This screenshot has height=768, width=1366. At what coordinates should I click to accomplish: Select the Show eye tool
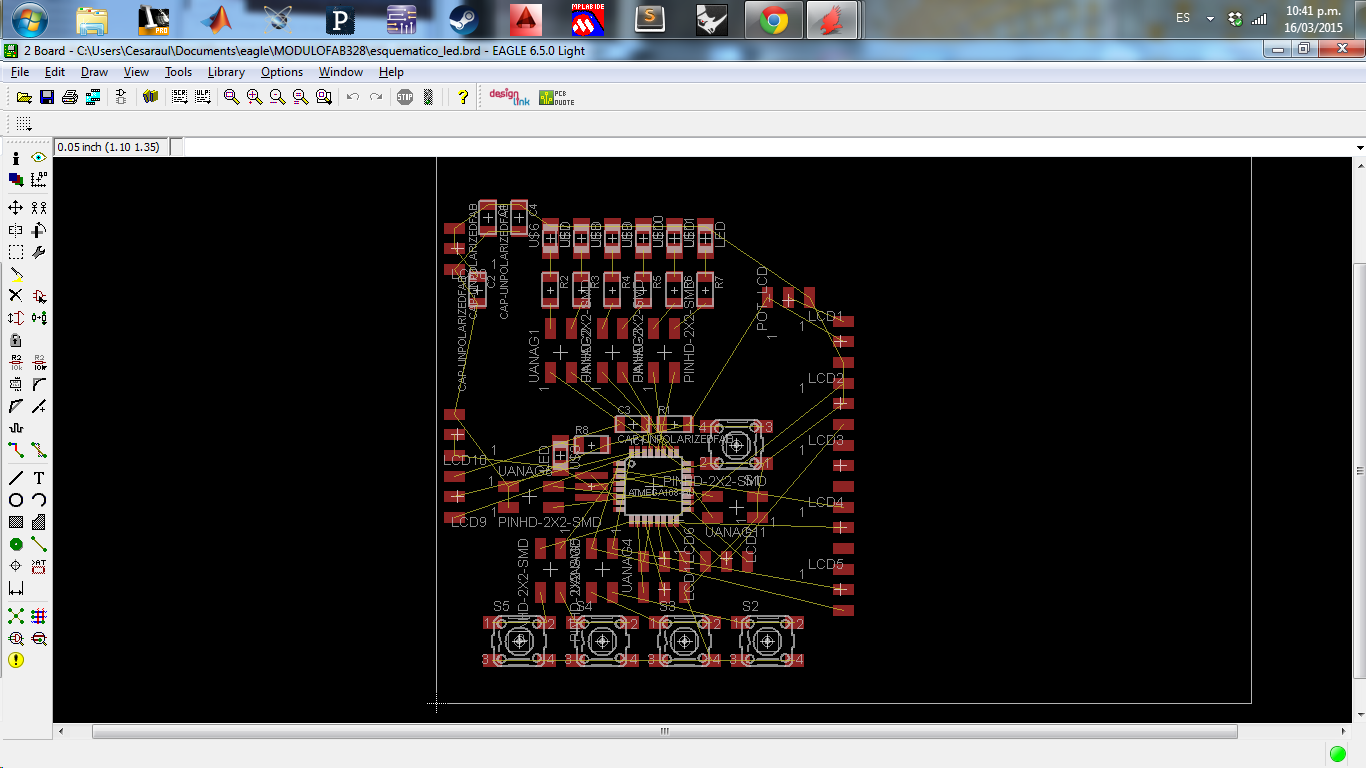[x=39, y=158]
